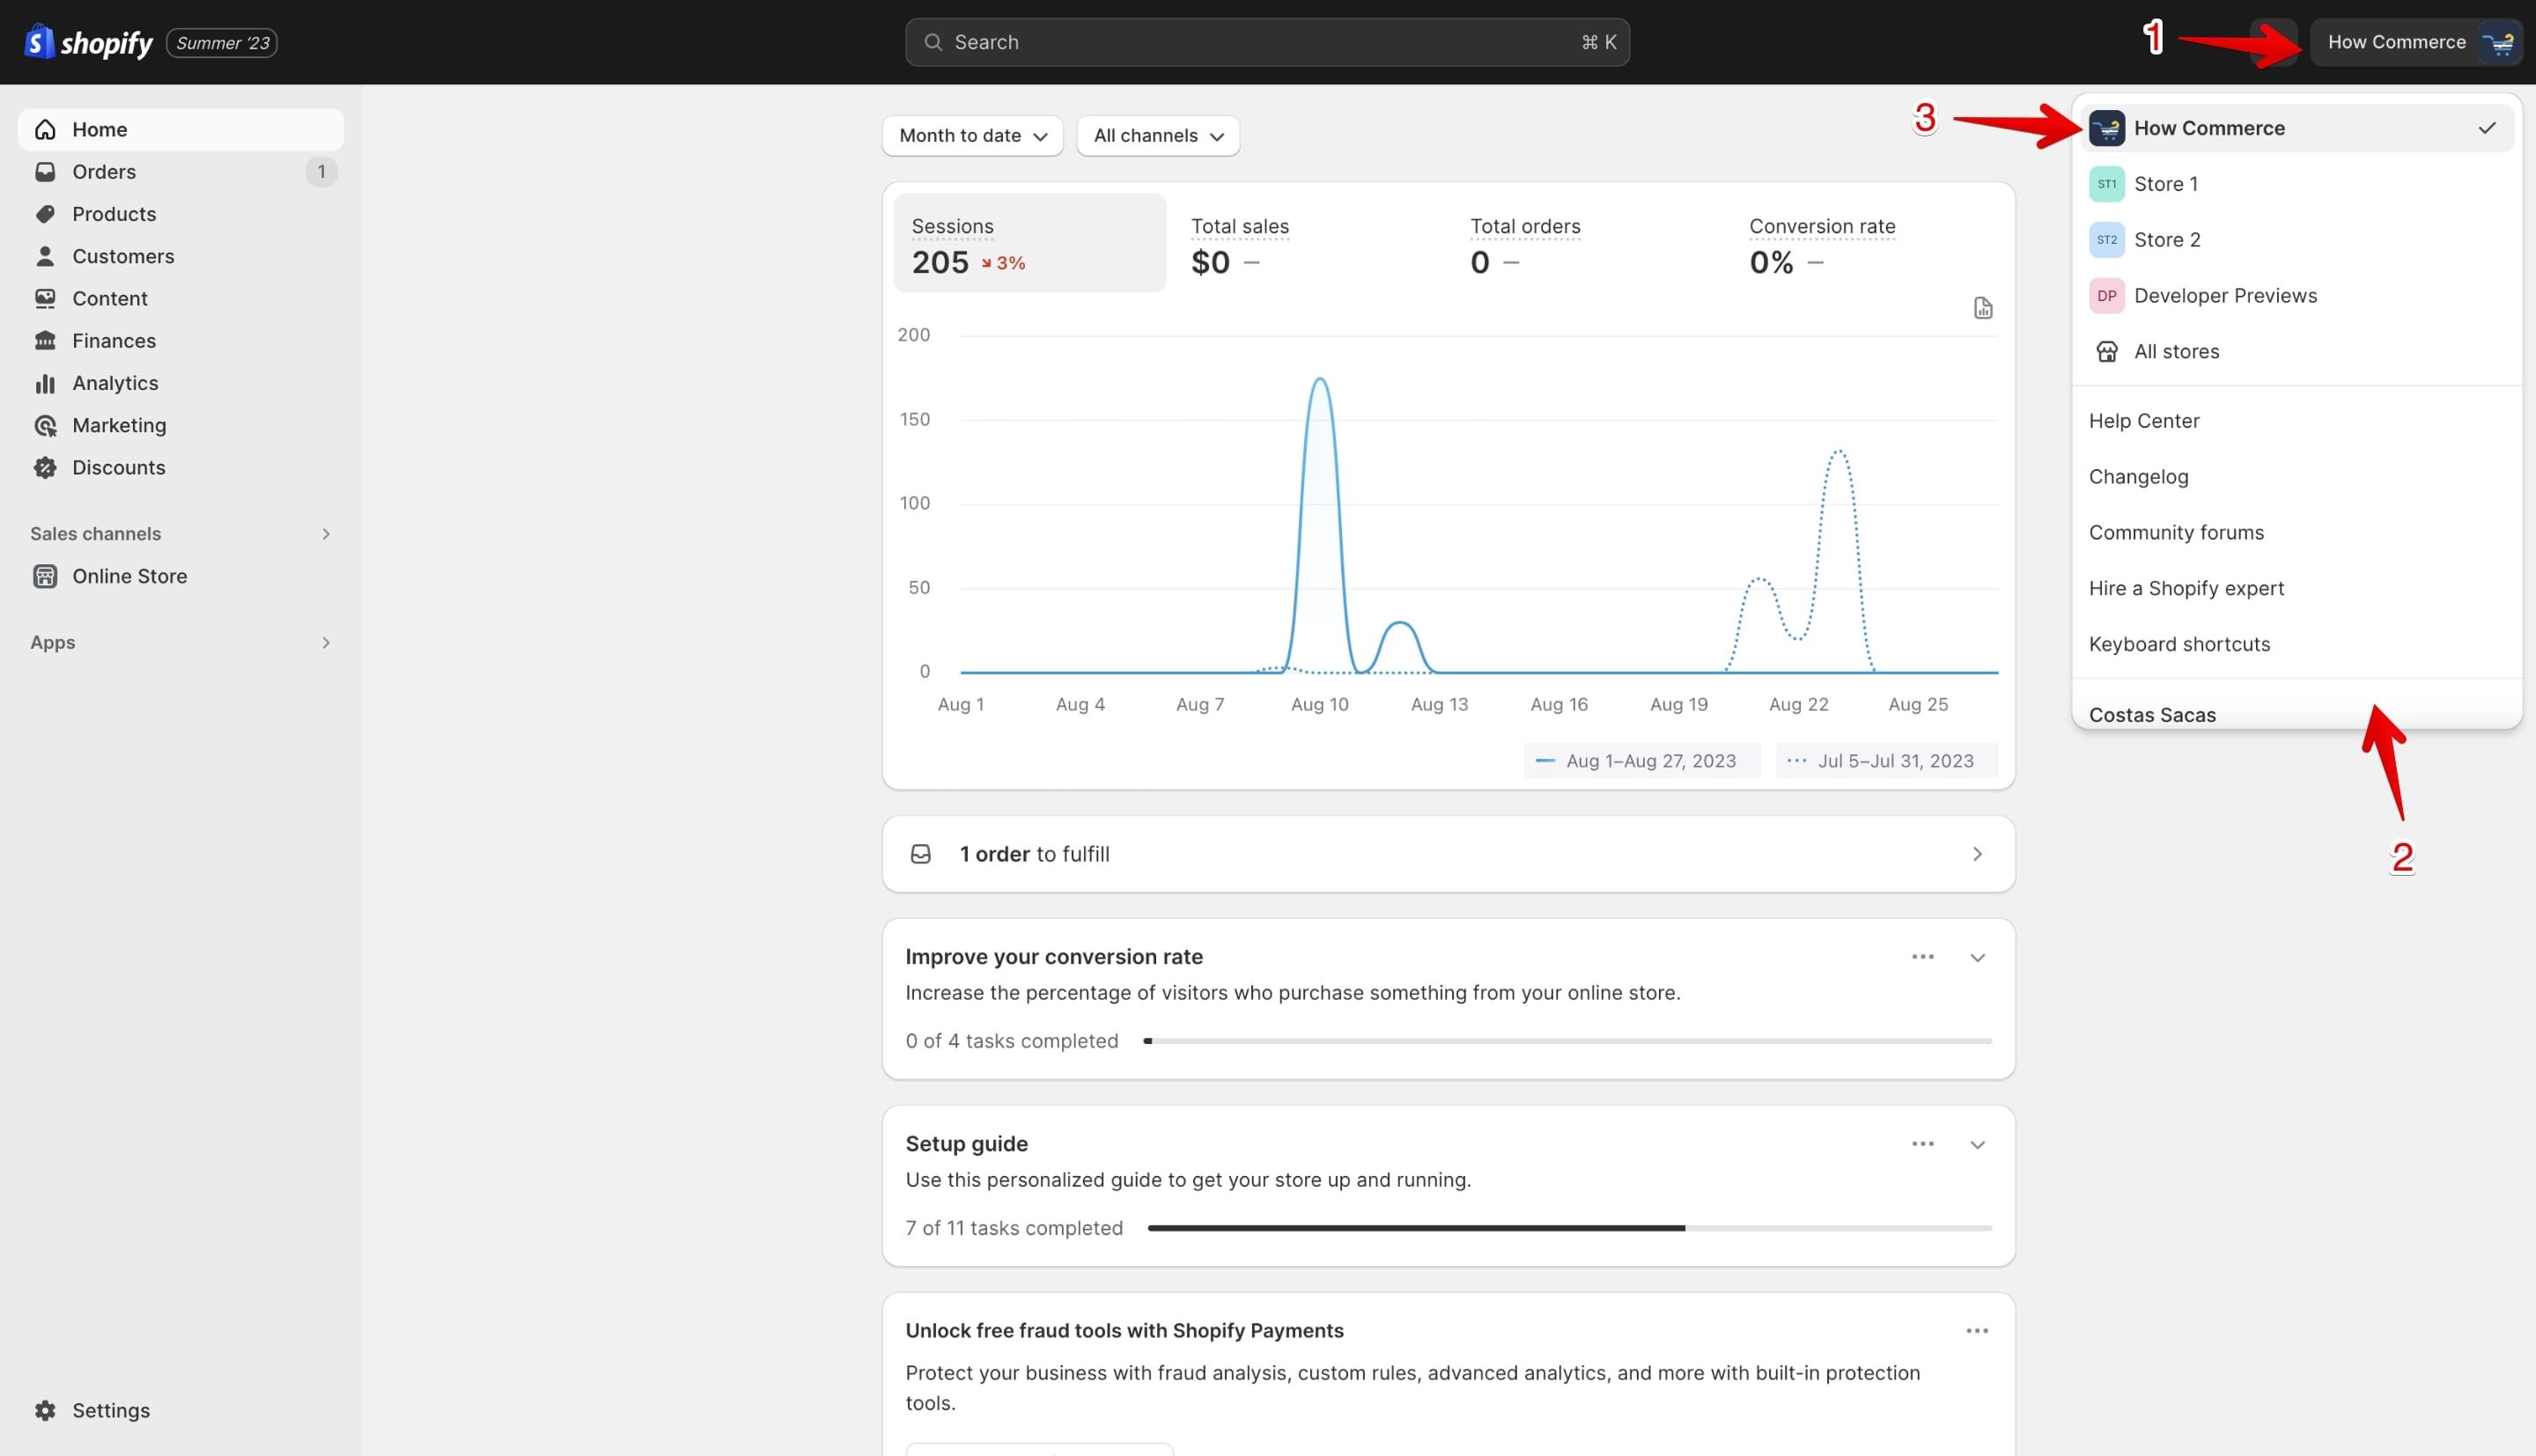Open the All channels dropdown
2536x1456 pixels.
pyautogui.click(x=1158, y=136)
